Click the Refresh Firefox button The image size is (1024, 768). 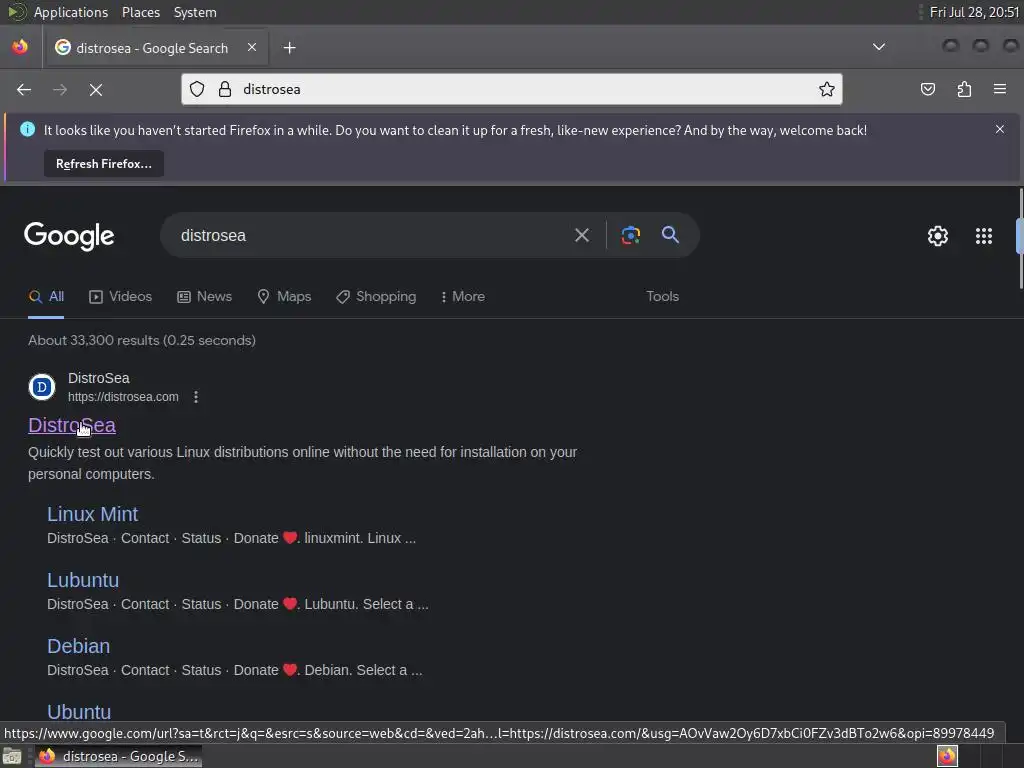tap(104, 164)
